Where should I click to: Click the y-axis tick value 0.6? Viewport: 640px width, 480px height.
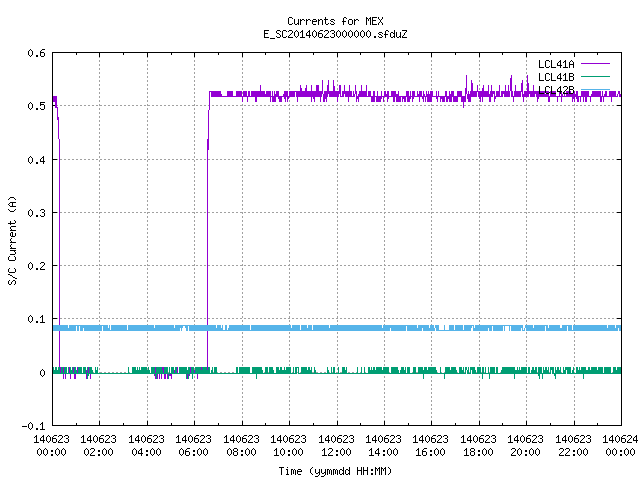[36, 53]
